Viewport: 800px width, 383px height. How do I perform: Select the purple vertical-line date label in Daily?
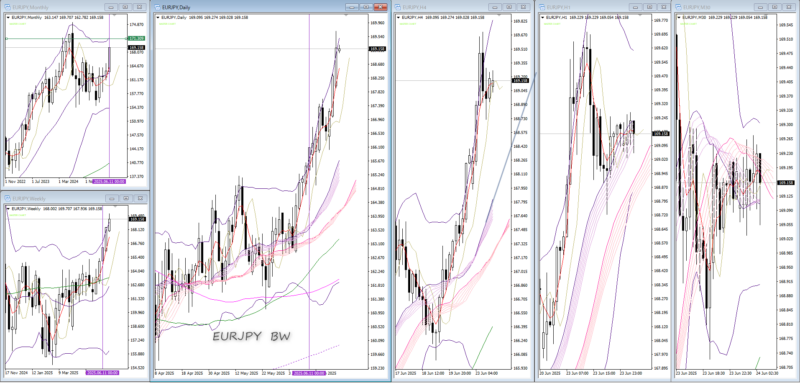tap(309, 373)
